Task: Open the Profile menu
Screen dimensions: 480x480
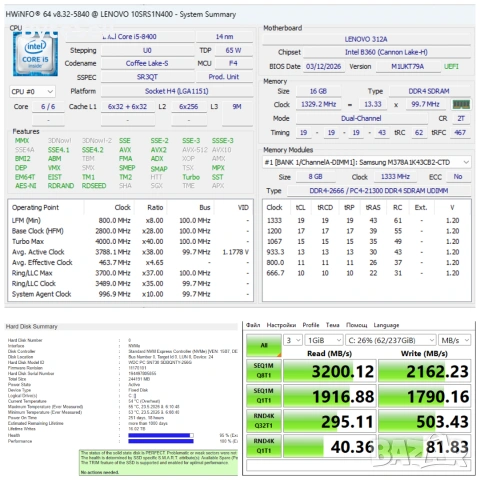Action: [311, 325]
